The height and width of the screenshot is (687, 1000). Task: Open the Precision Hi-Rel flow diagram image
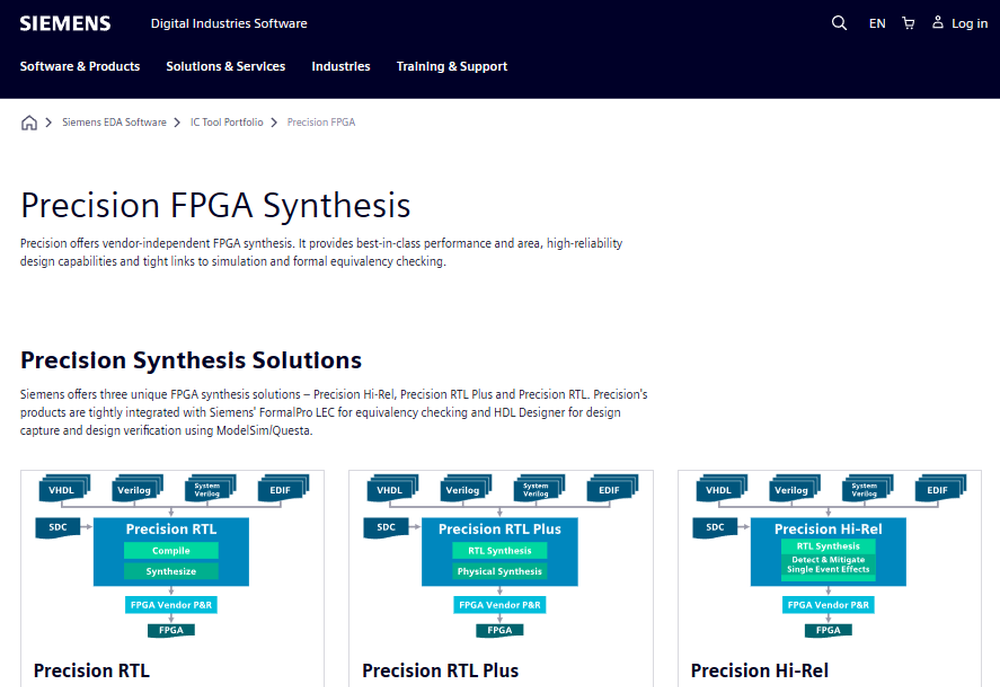click(829, 556)
